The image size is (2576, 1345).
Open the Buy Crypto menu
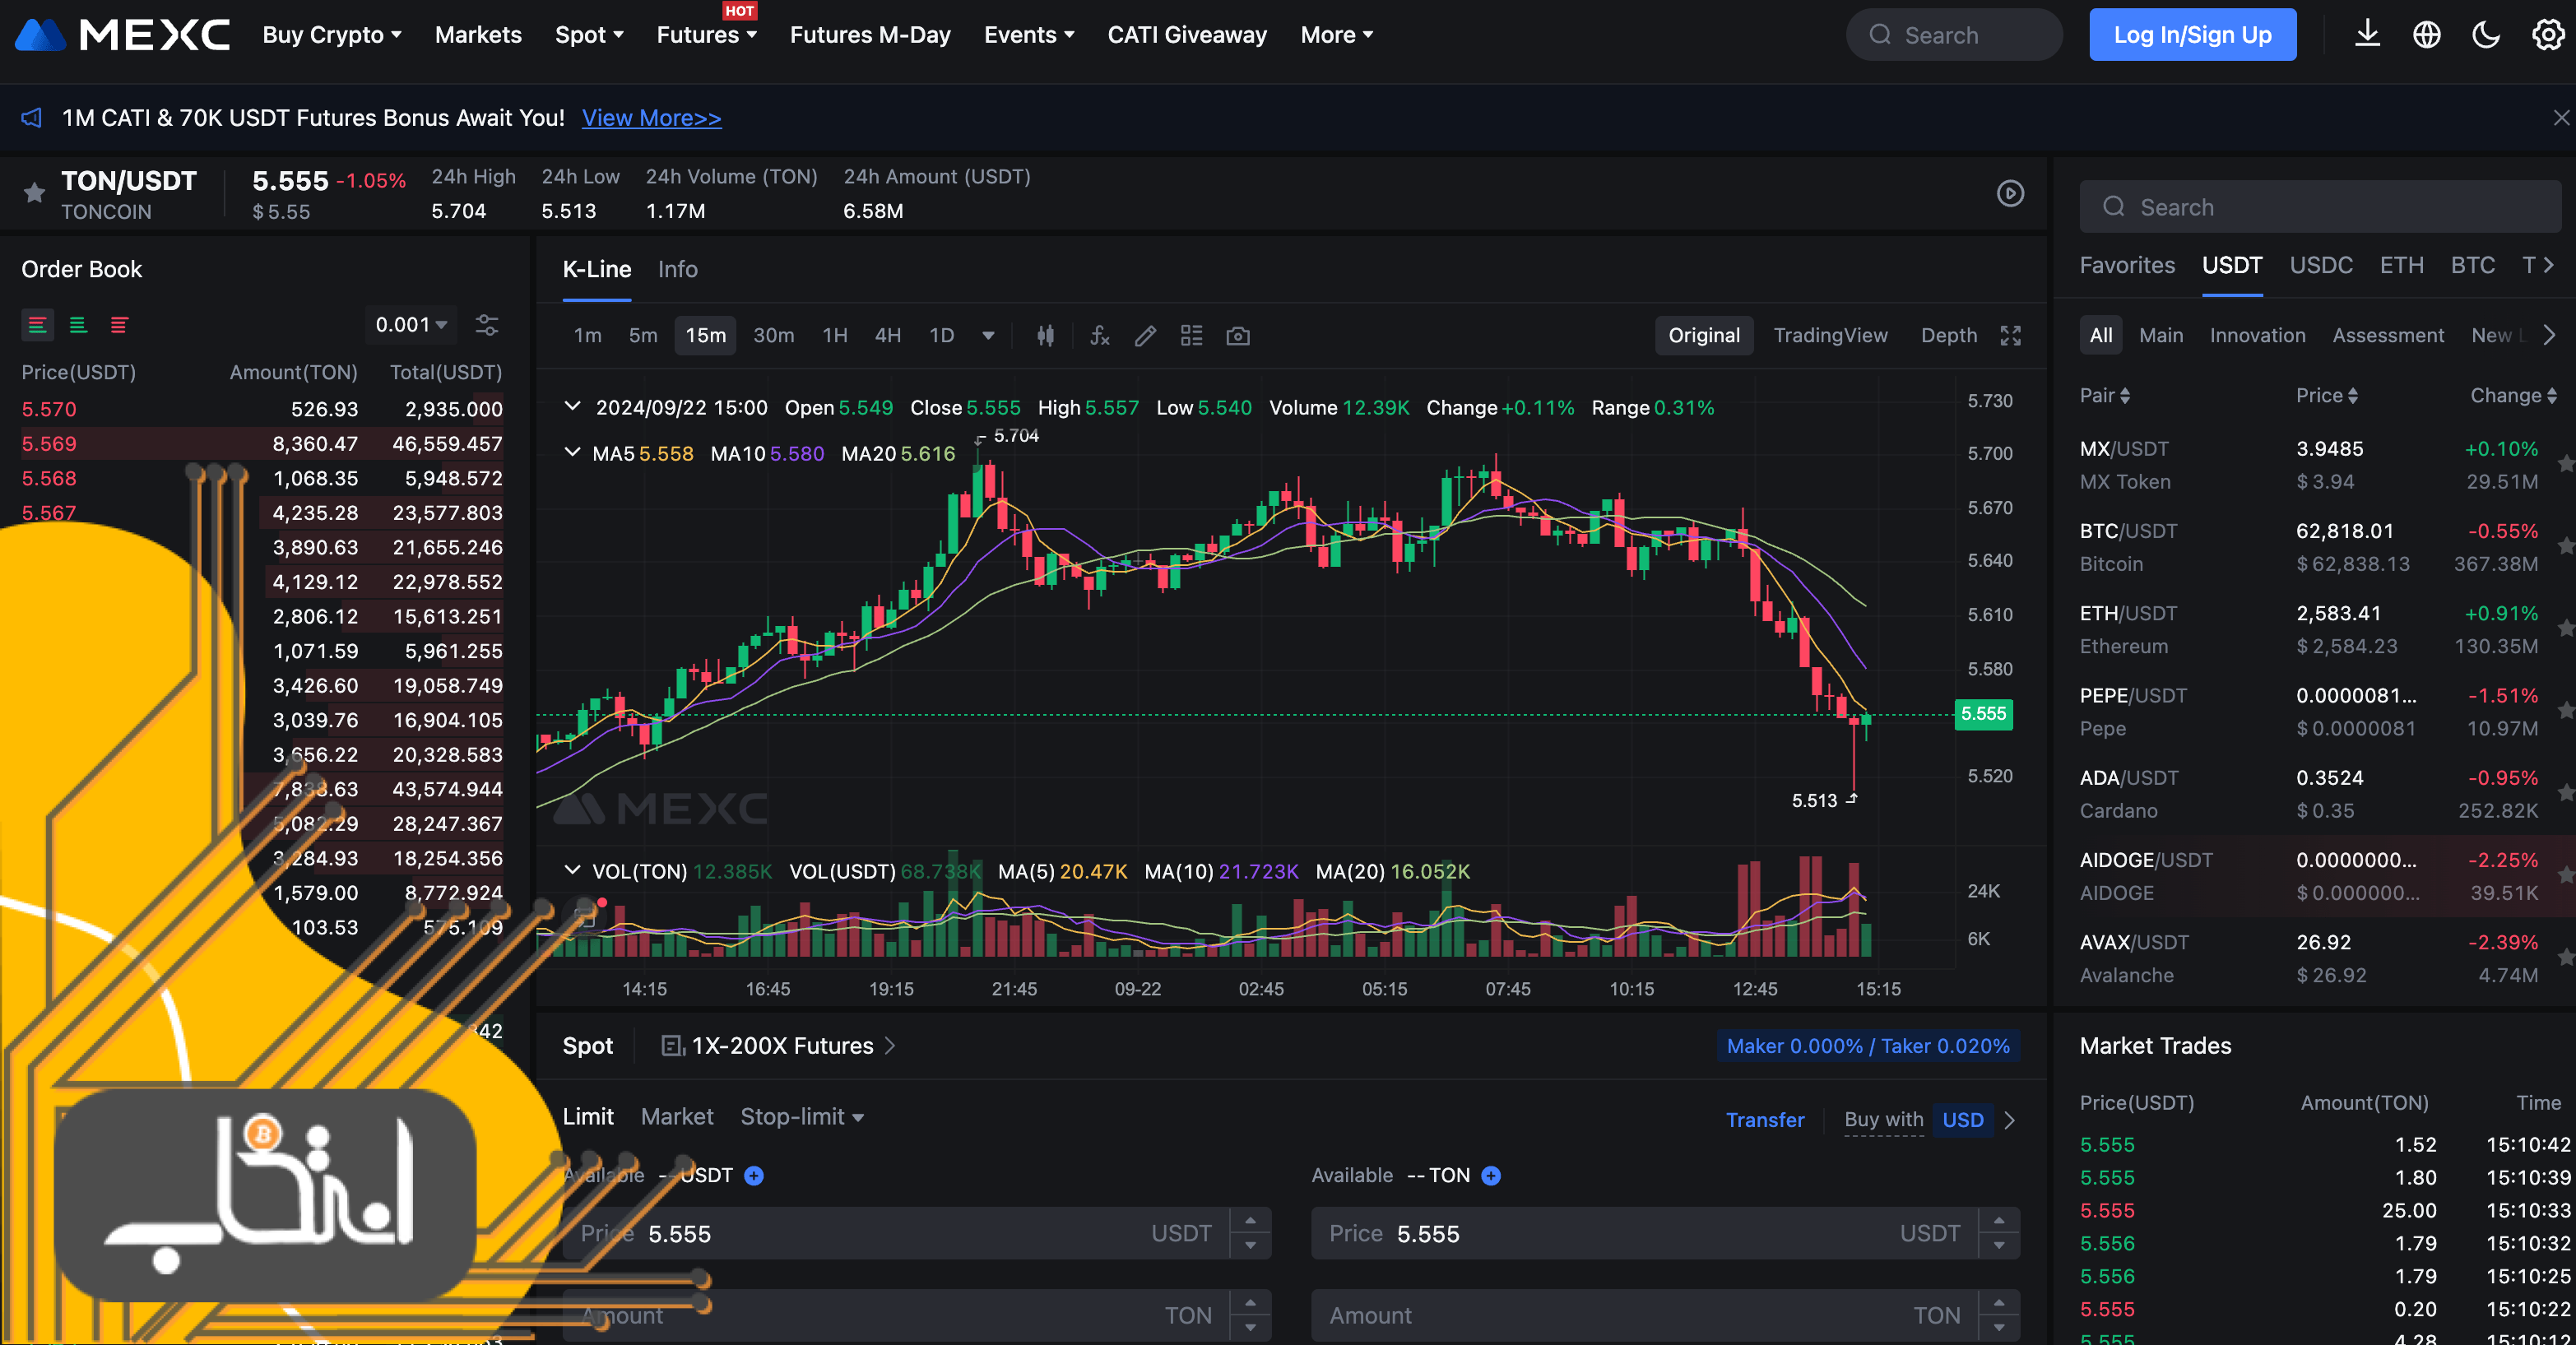[x=332, y=35]
